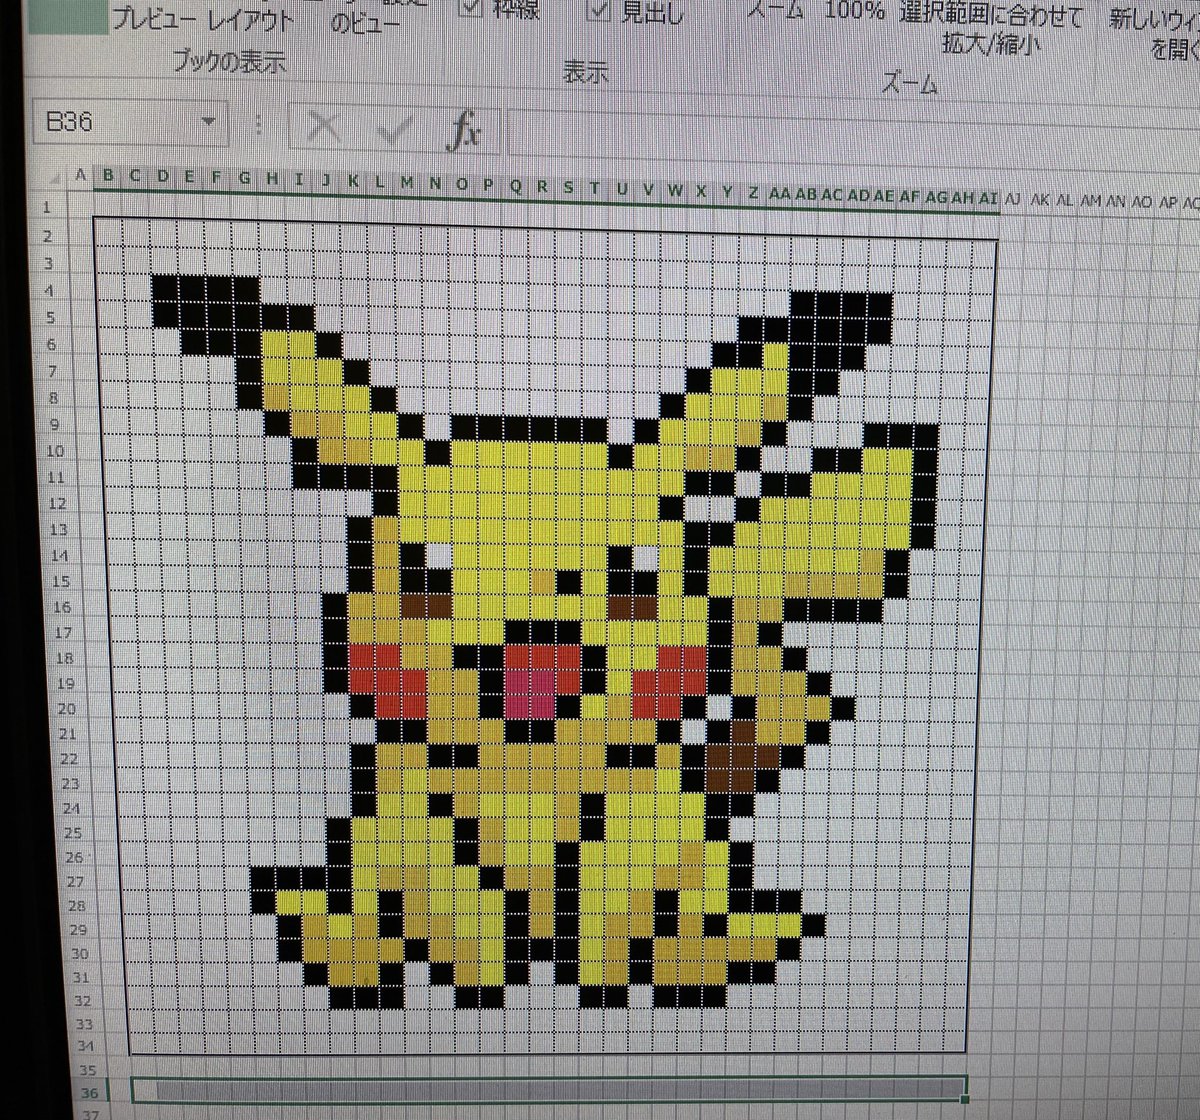This screenshot has width=1200, height=1120.
Task: Open Insert Function with the fx icon
Action: point(464,130)
